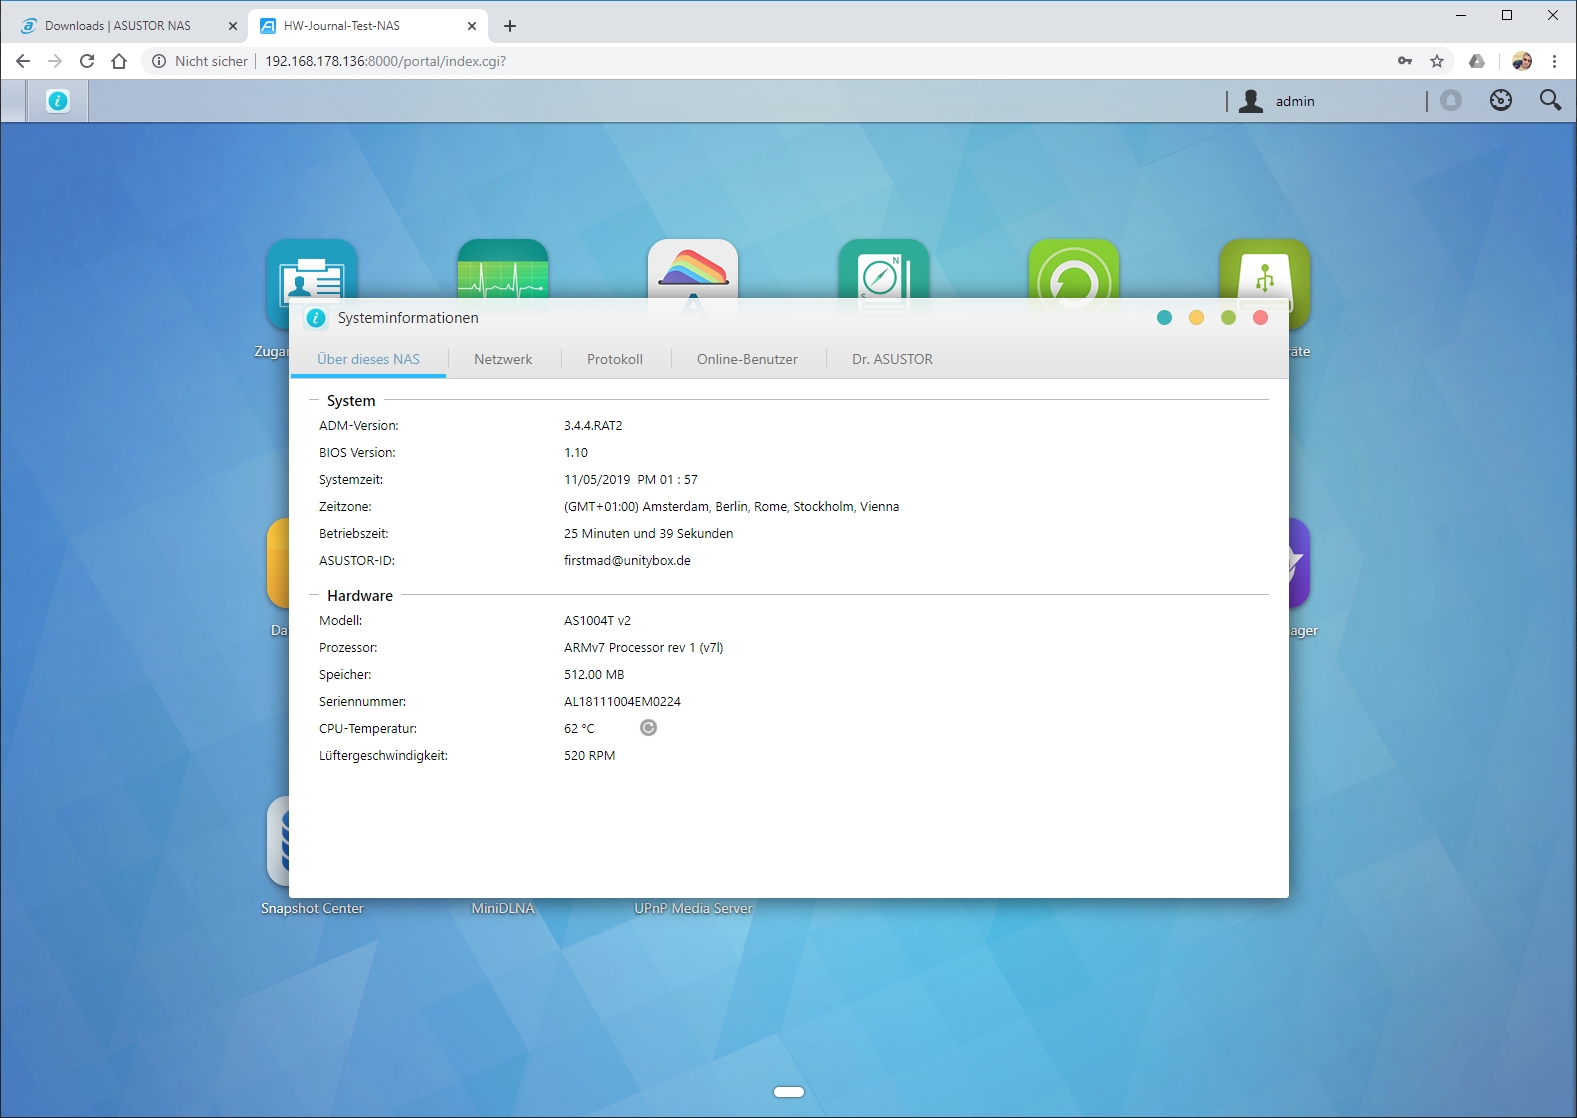Open the Searchlight magnifier icon
This screenshot has width=1577, height=1118.
pyautogui.click(x=1550, y=100)
